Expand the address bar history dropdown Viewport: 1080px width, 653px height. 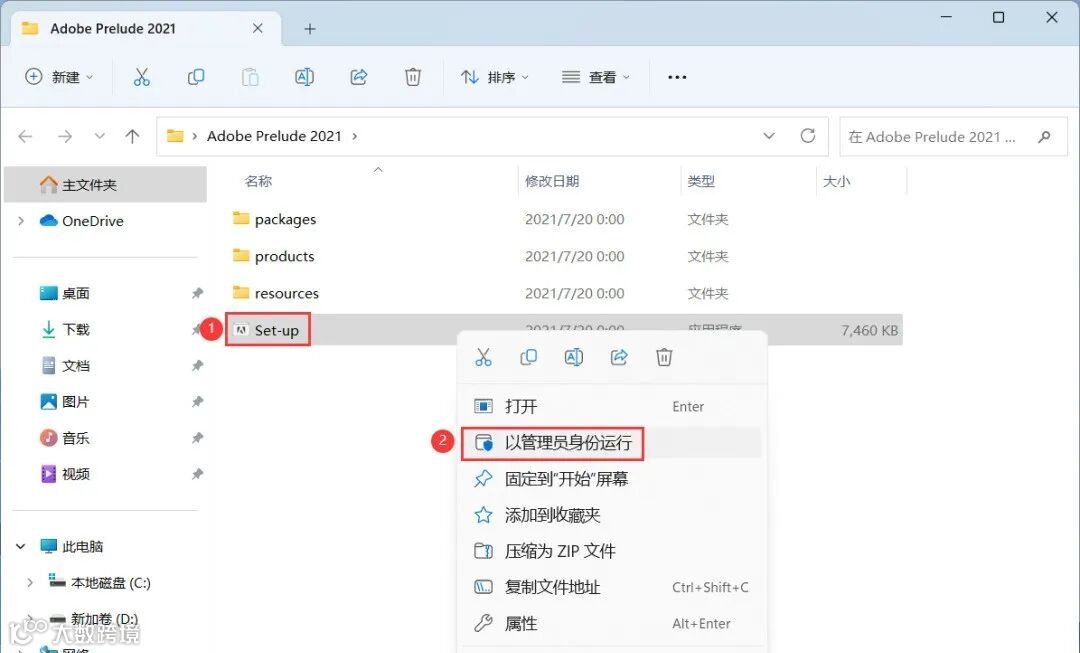[x=769, y=136]
